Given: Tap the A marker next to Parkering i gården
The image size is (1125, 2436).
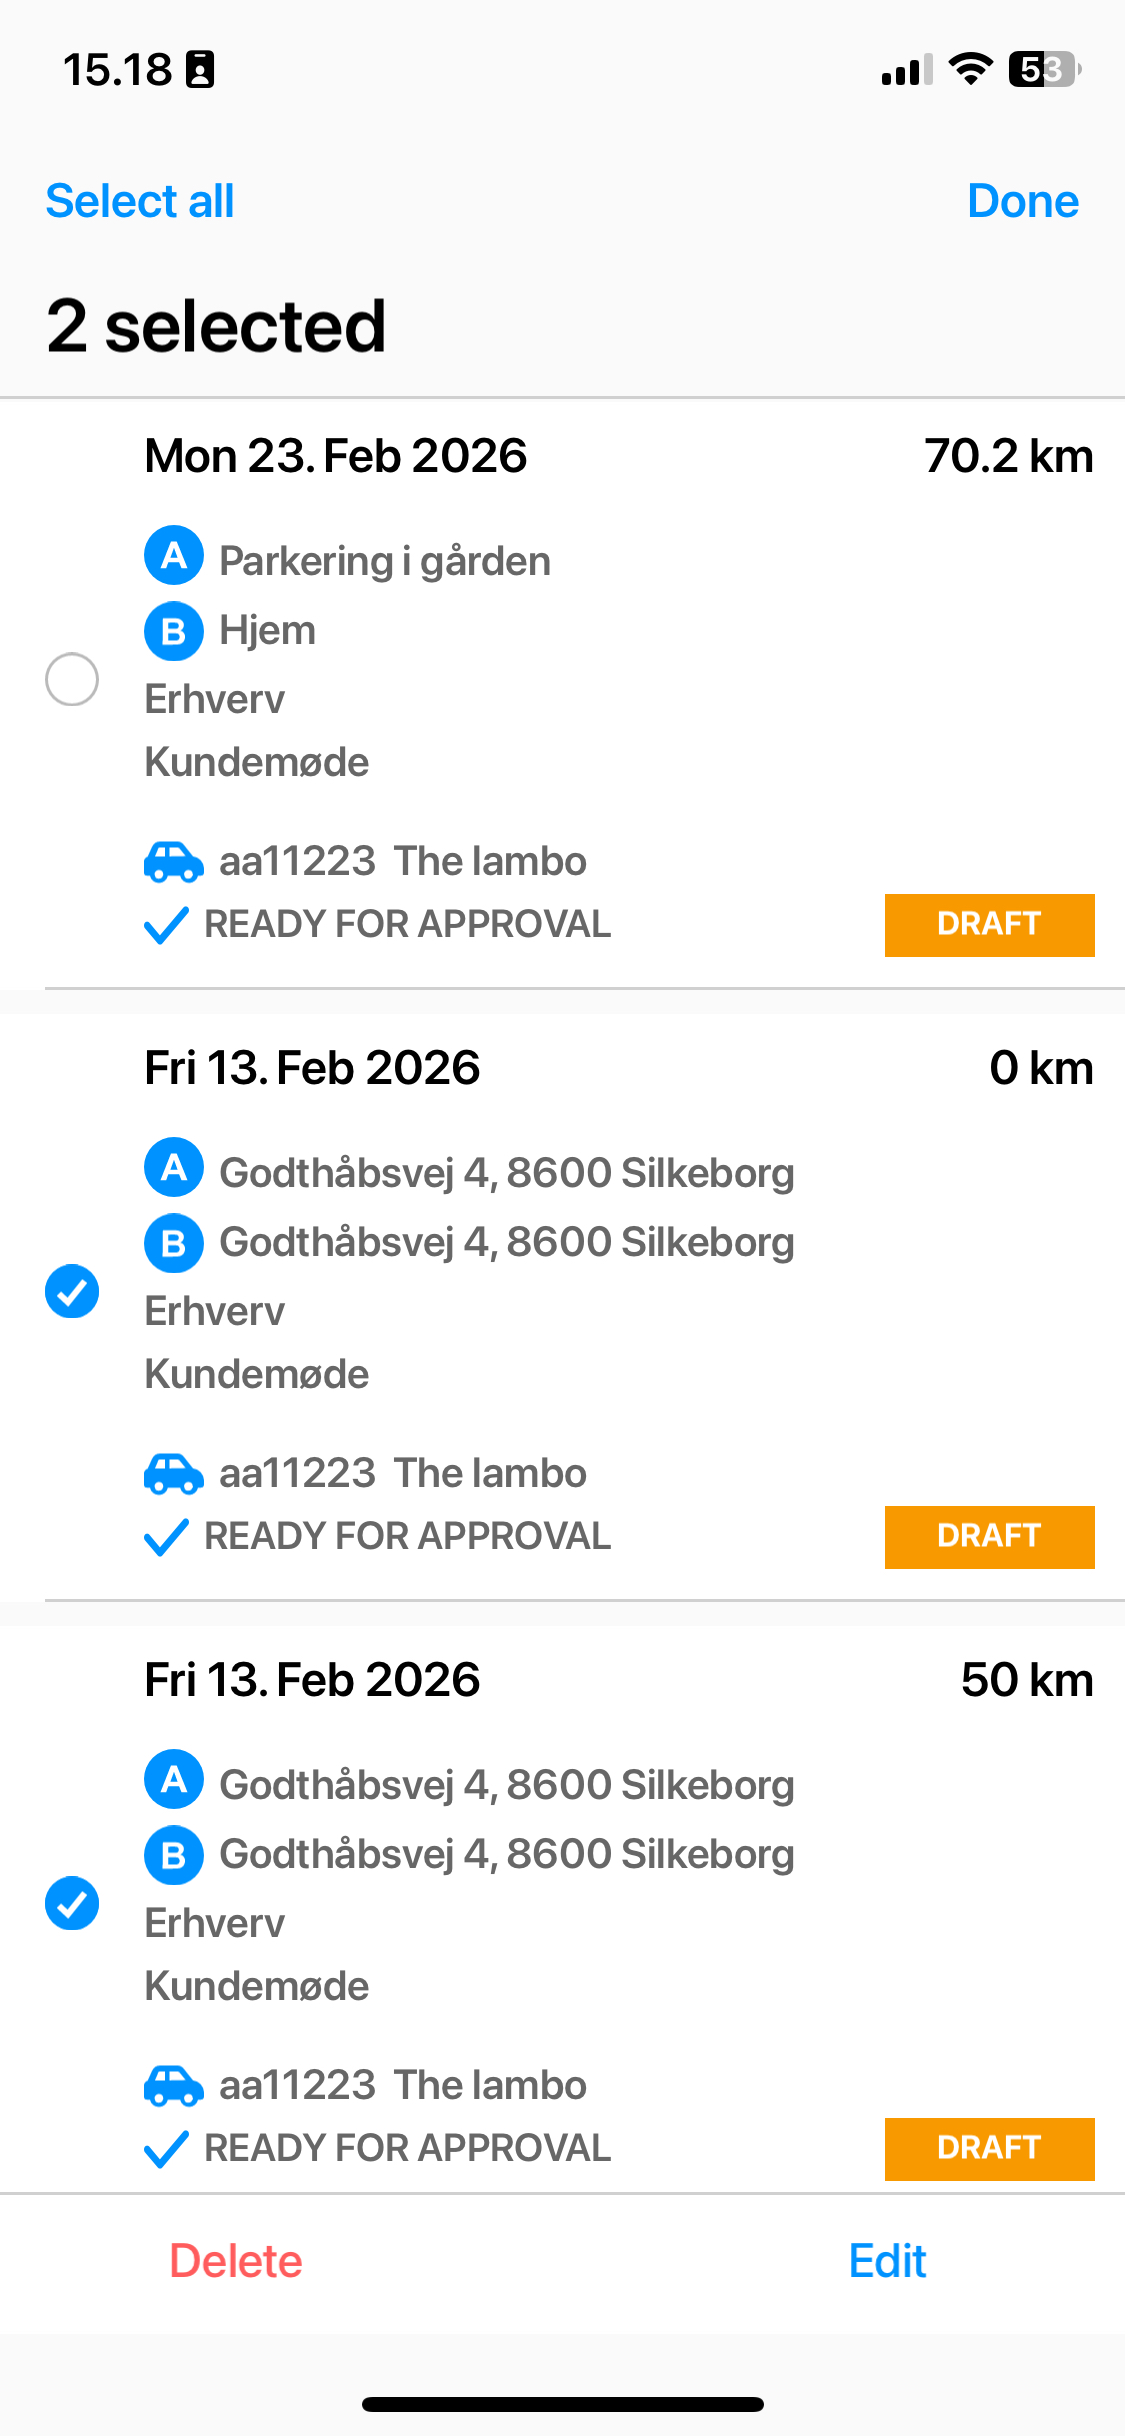Looking at the screenshot, I should pyautogui.click(x=174, y=555).
